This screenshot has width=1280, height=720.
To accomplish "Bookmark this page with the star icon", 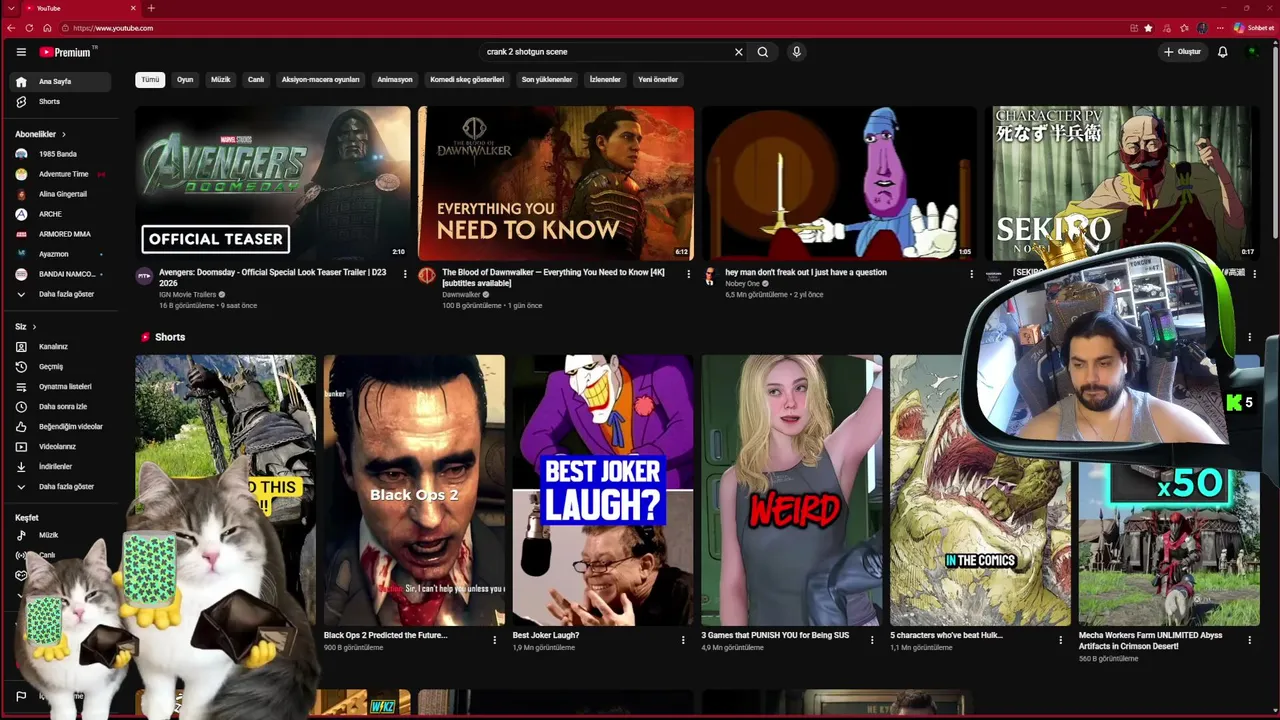I will click(1148, 28).
